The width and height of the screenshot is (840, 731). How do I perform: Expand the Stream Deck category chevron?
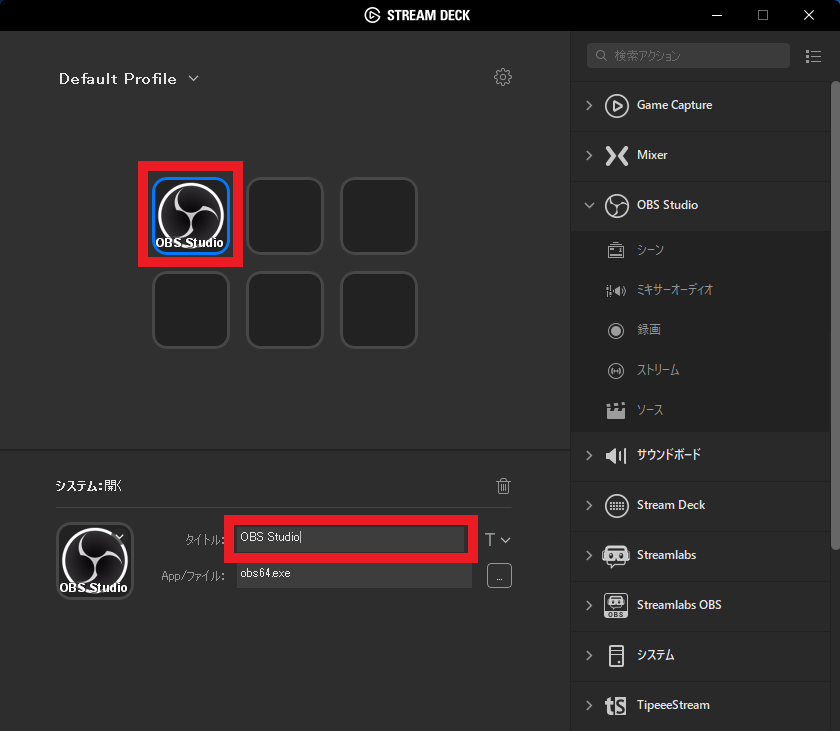(x=589, y=505)
